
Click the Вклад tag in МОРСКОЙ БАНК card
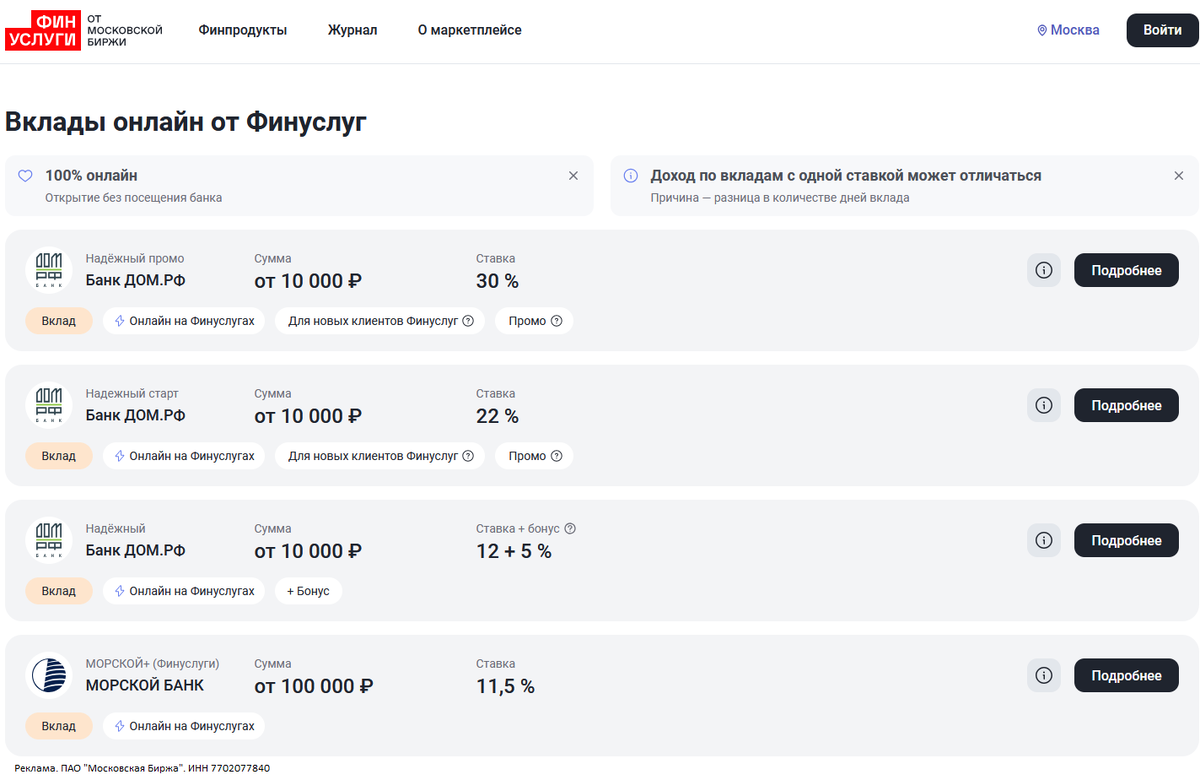59,726
